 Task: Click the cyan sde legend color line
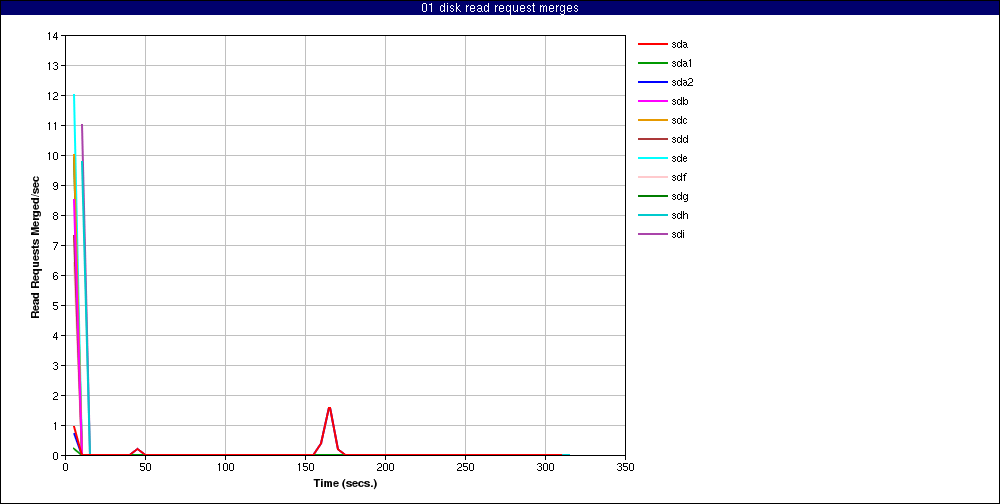click(652, 158)
